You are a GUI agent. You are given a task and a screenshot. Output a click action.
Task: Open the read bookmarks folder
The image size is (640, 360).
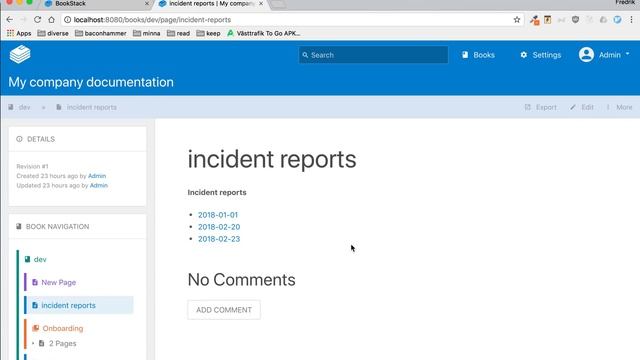point(178,33)
